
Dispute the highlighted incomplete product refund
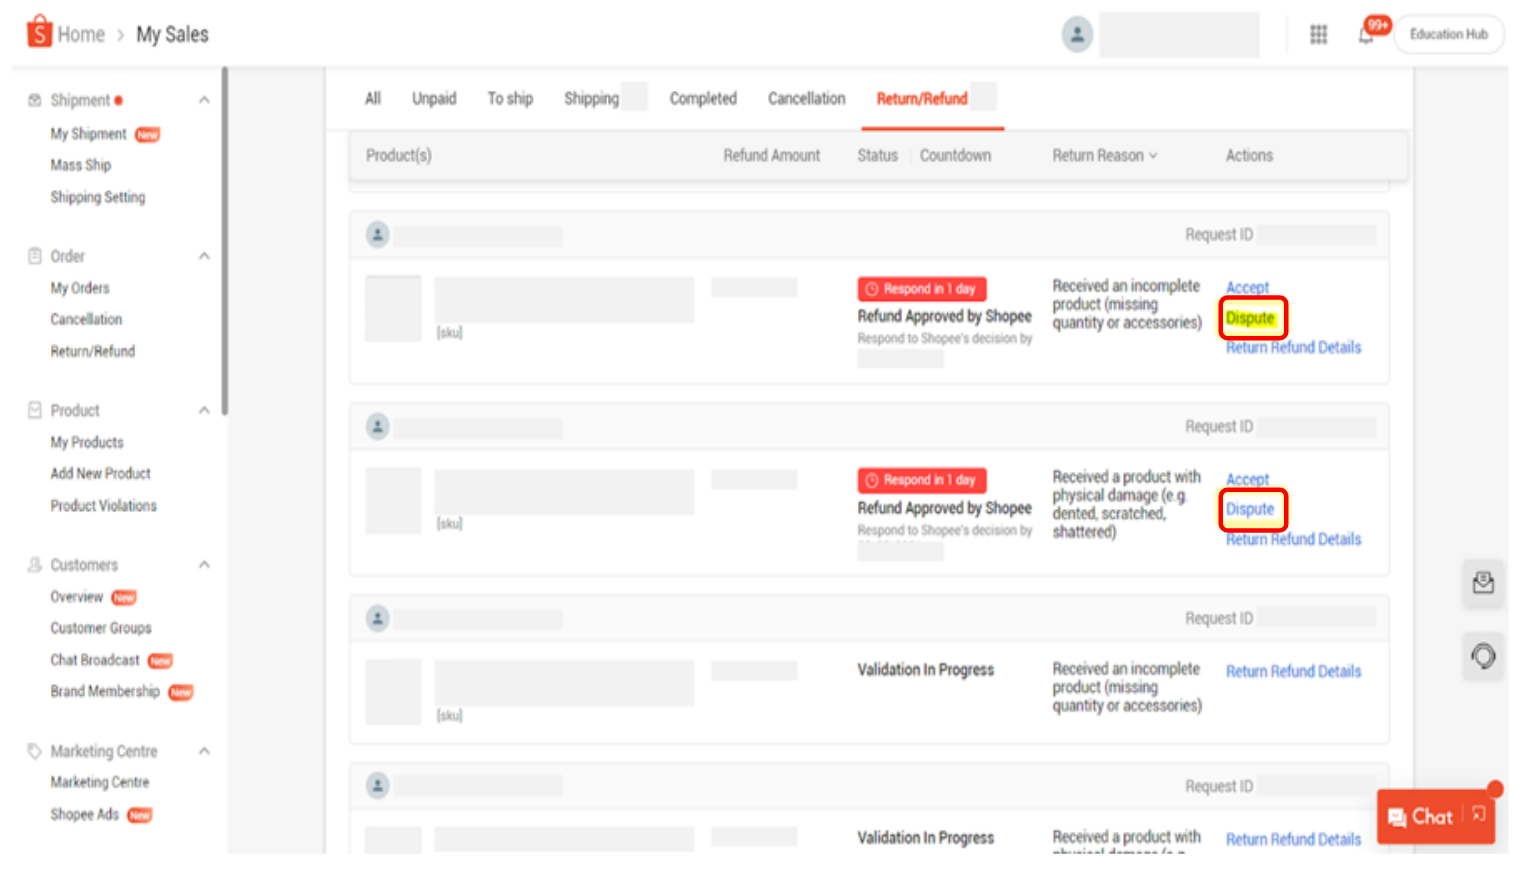point(1251,318)
